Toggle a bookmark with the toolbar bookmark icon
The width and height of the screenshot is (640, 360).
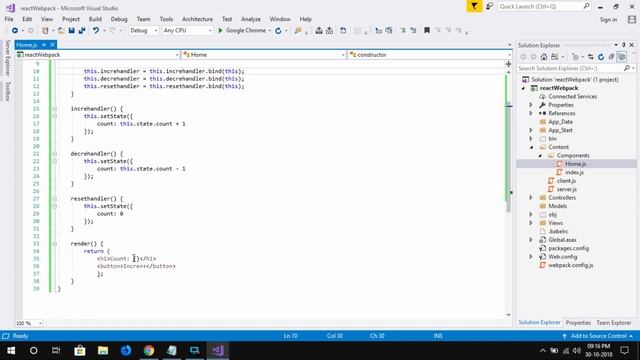[427, 31]
